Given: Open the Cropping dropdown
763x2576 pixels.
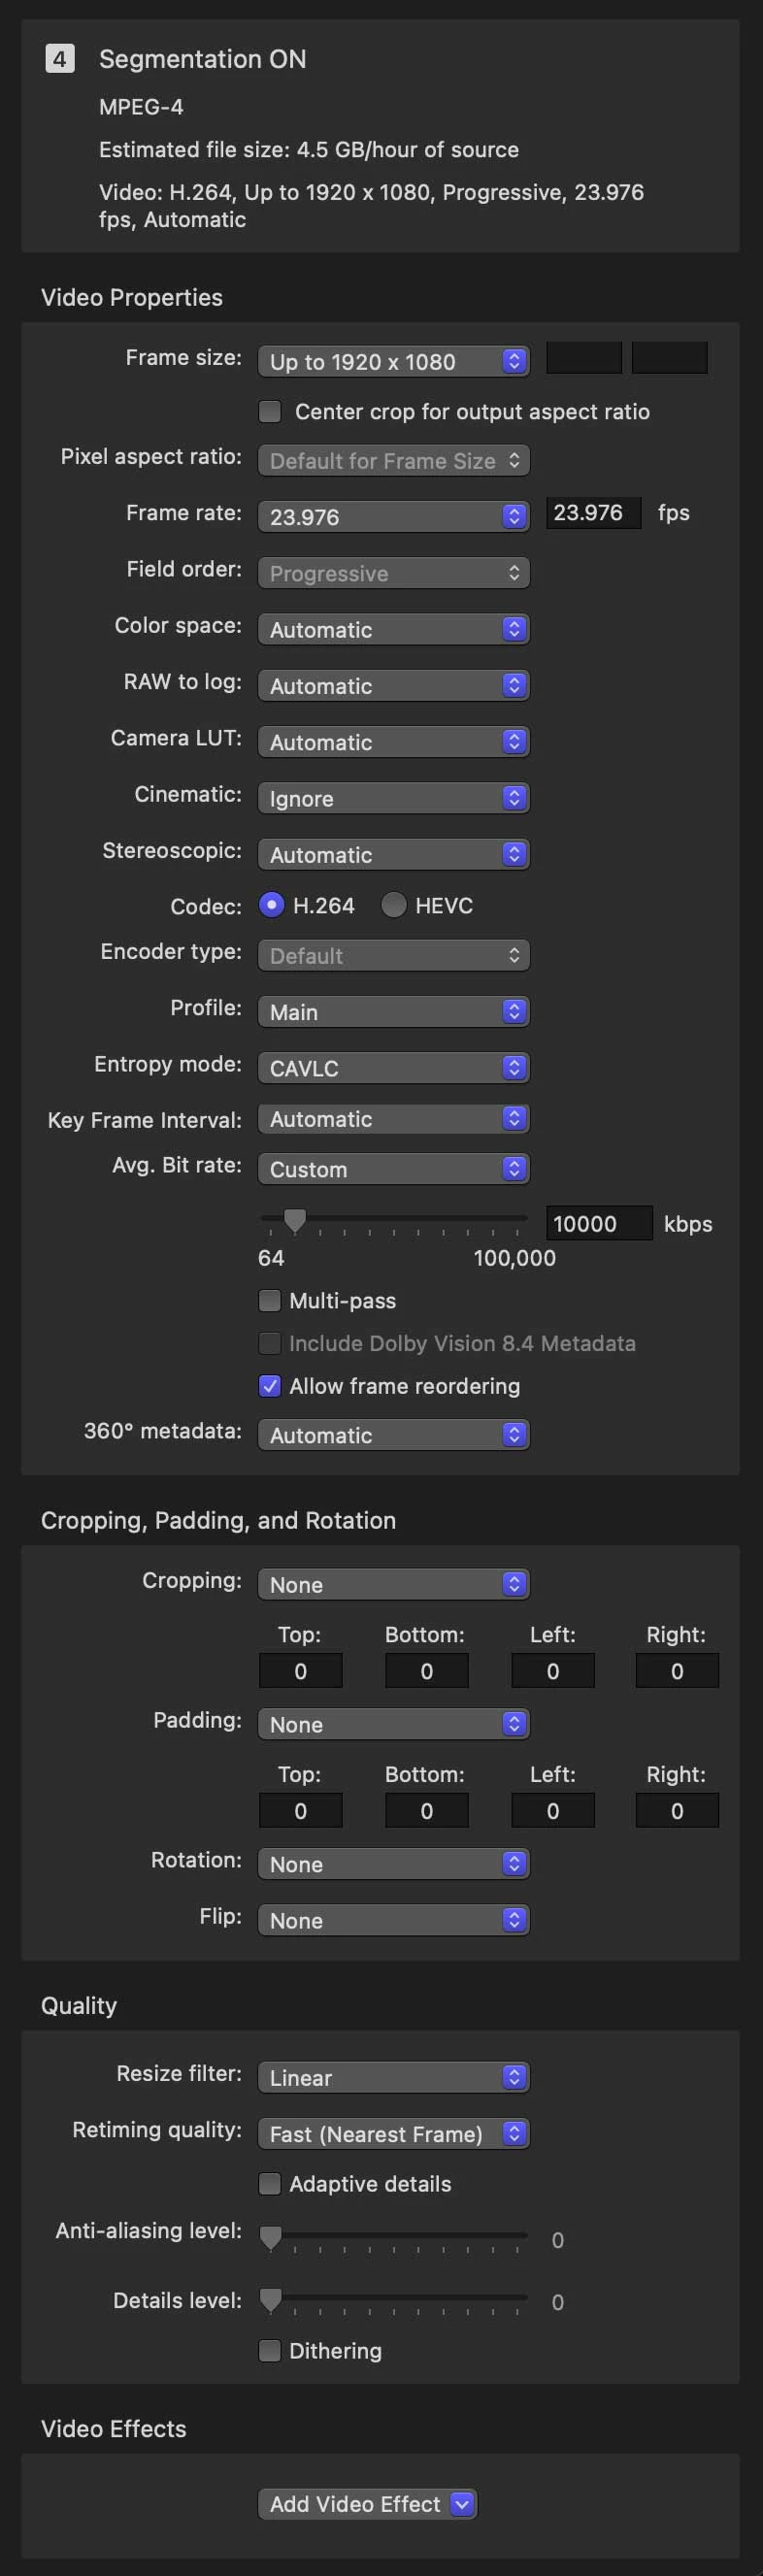Looking at the screenshot, I should click(x=393, y=1584).
